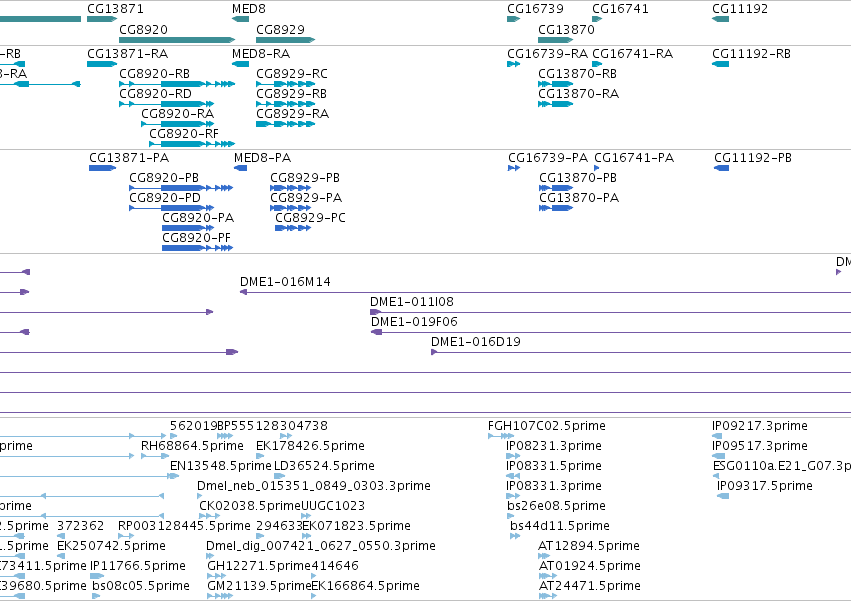Select EST AT24471.5prime
This screenshot has width=851, height=601.
coord(589,586)
